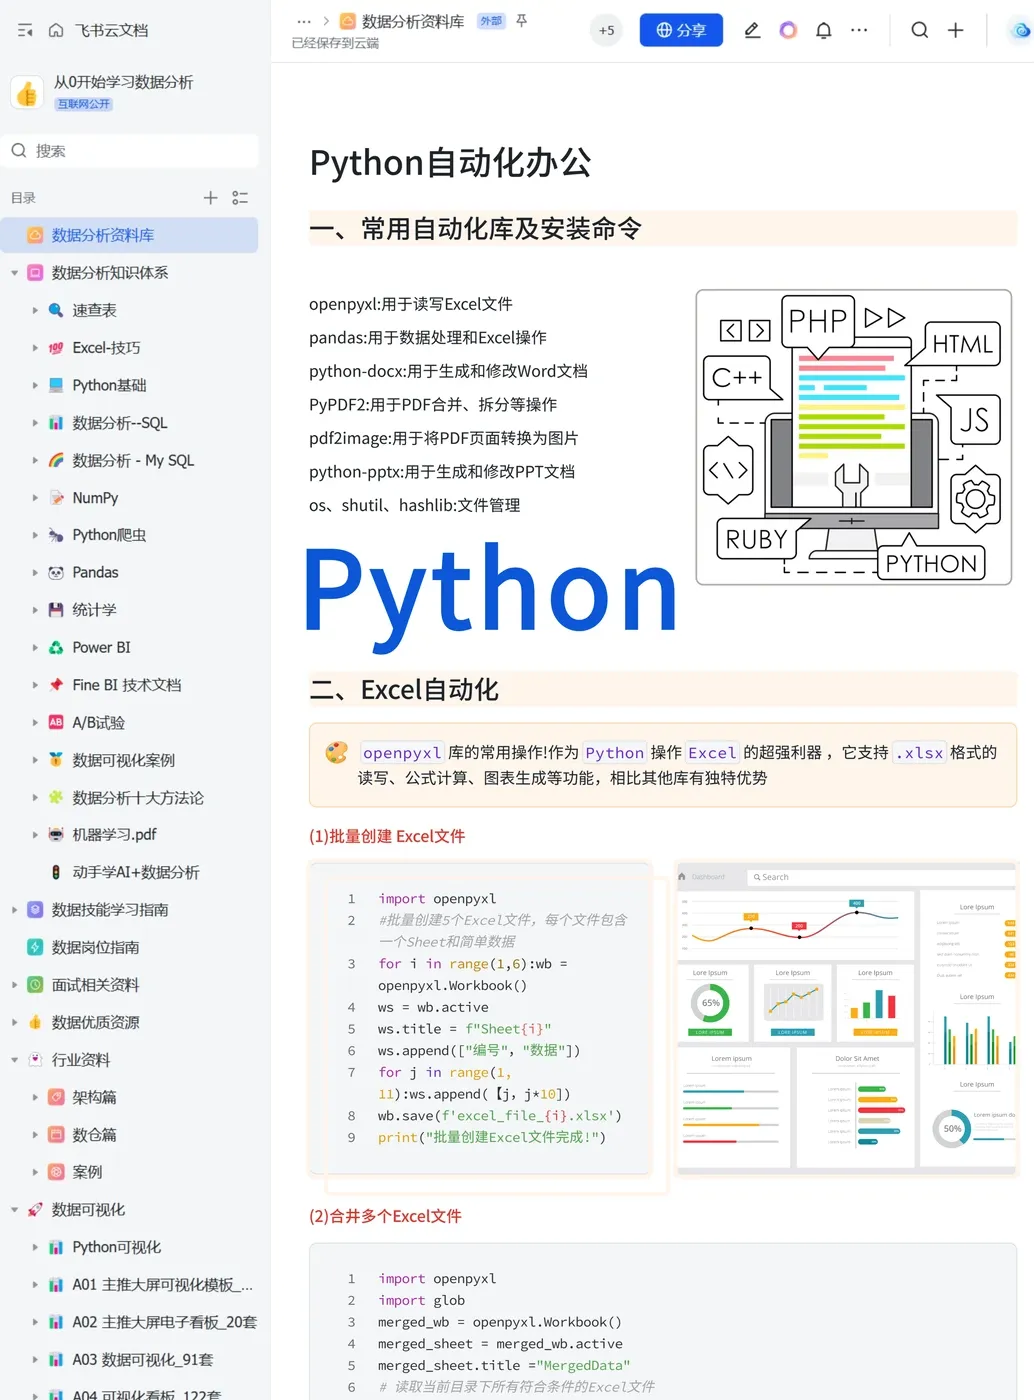Click the Power BI recycle-style icon
Image resolution: width=1034 pixels, height=1400 pixels.
pyautogui.click(x=56, y=647)
